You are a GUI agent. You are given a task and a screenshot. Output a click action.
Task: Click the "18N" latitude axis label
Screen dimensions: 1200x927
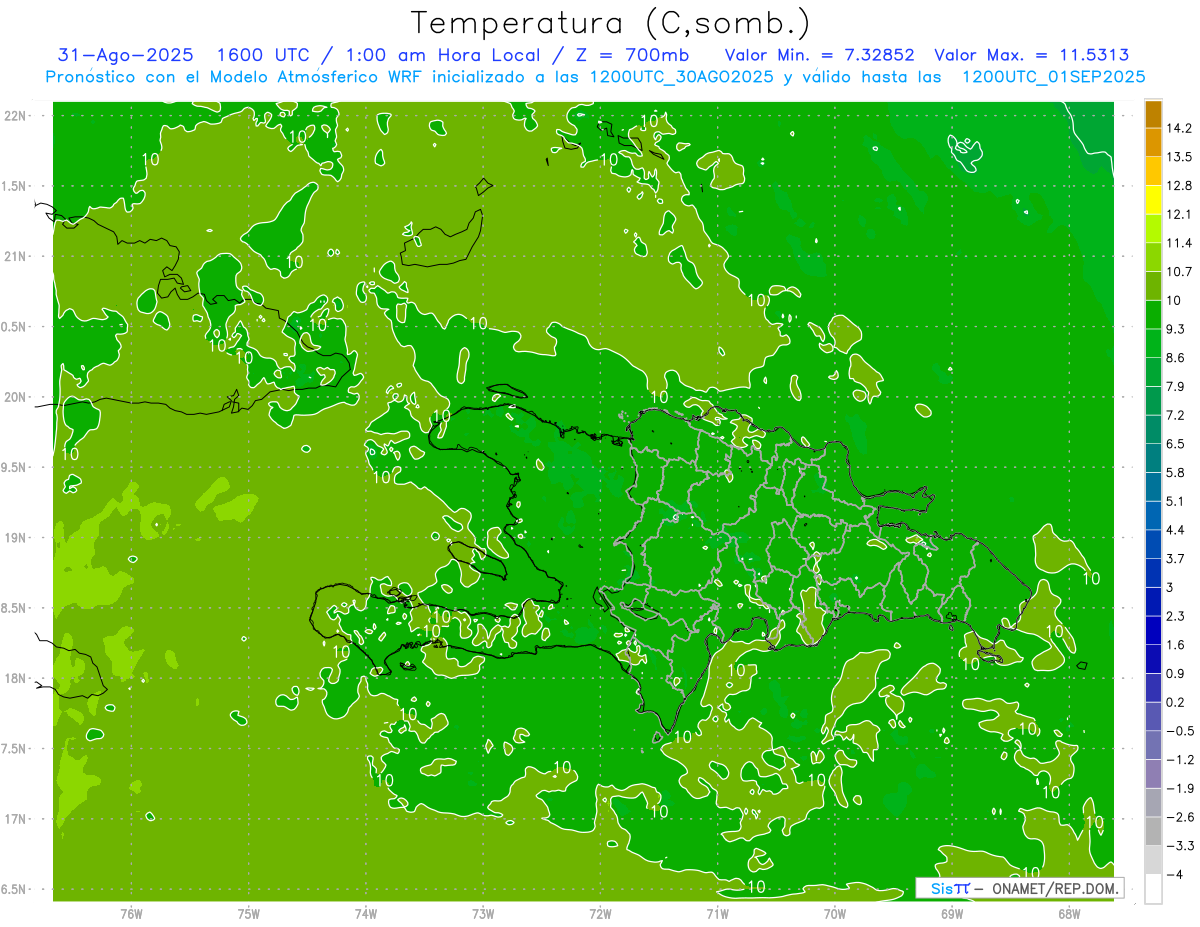tap(15, 679)
